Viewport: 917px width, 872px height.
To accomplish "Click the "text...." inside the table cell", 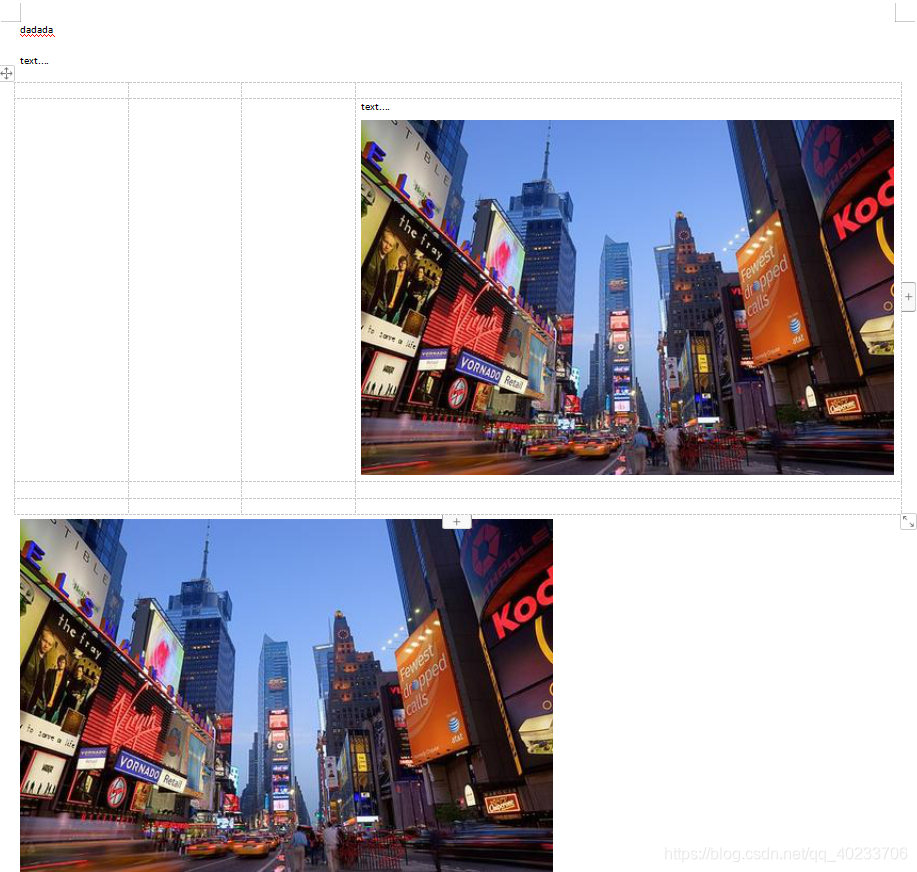I will click(x=375, y=107).
